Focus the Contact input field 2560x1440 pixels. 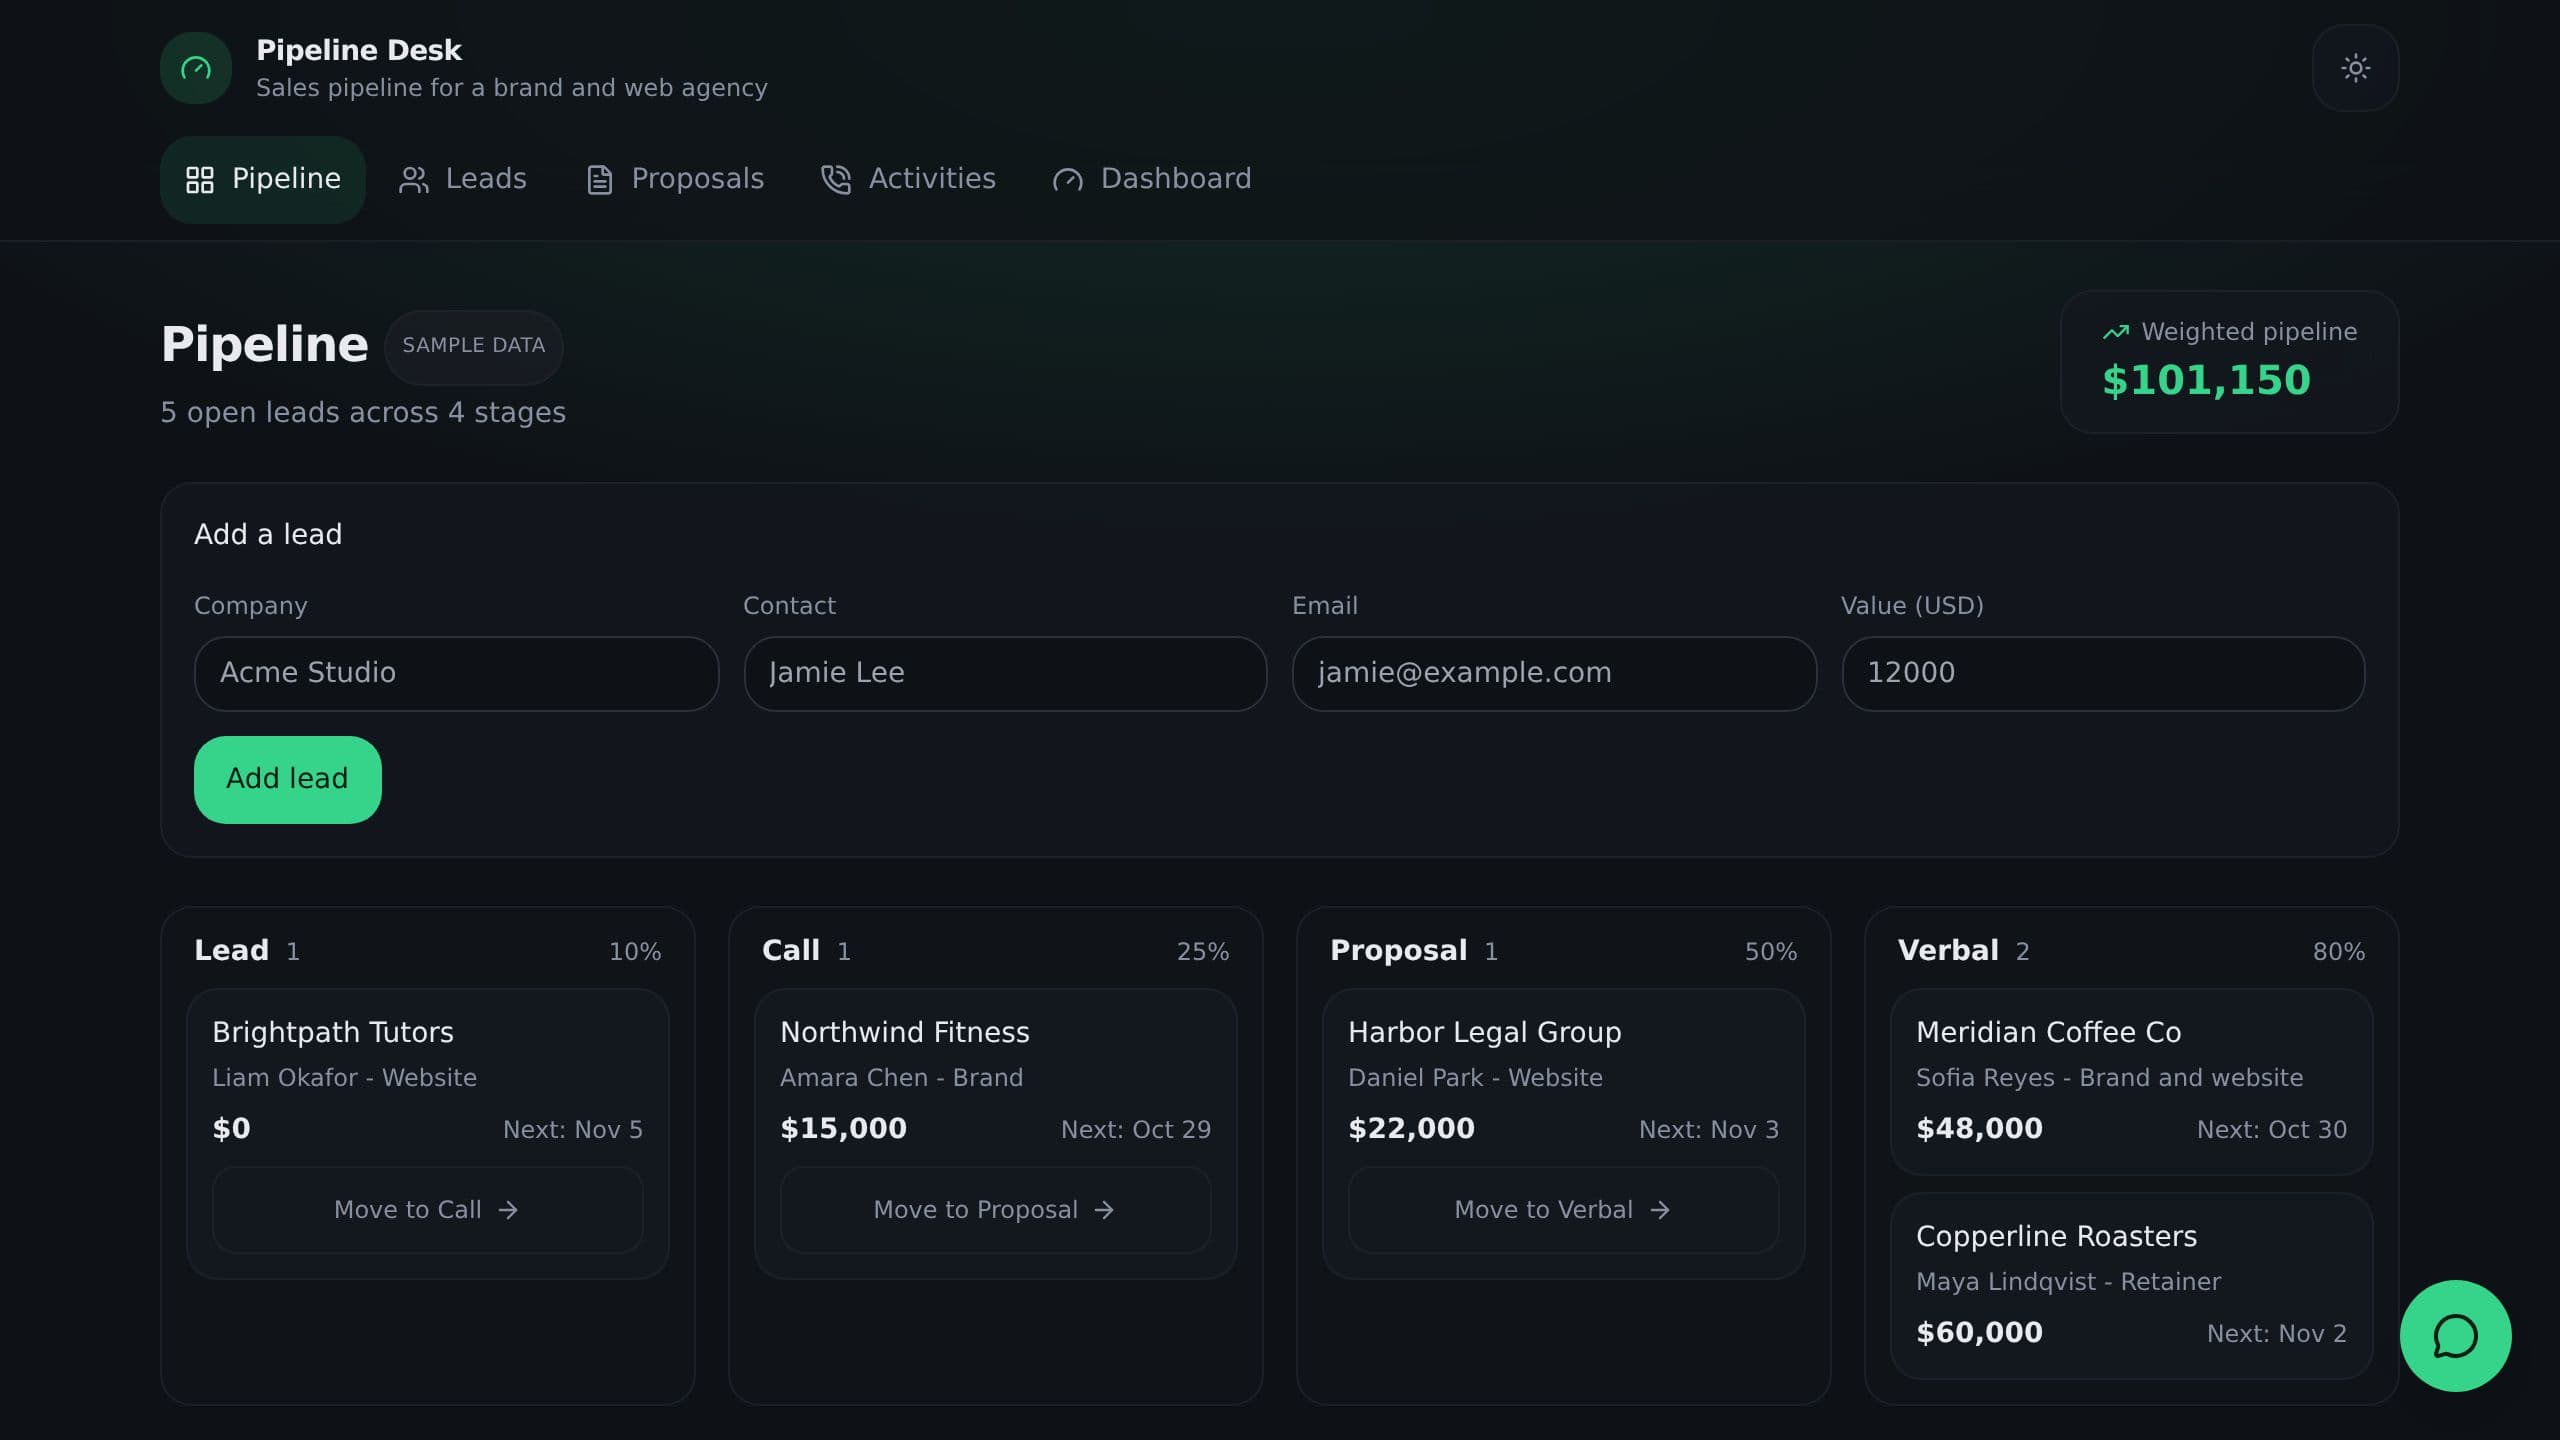[x=1005, y=674]
